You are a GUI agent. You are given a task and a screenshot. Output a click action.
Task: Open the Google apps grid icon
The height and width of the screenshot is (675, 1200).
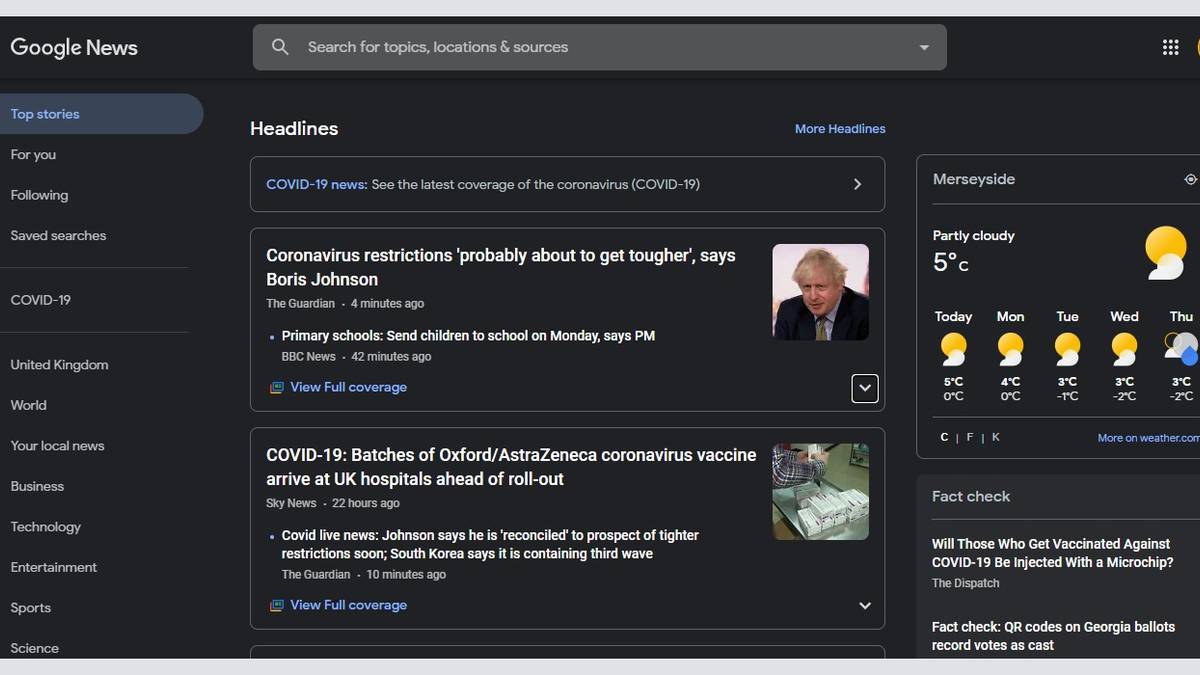pos(1170,47)
